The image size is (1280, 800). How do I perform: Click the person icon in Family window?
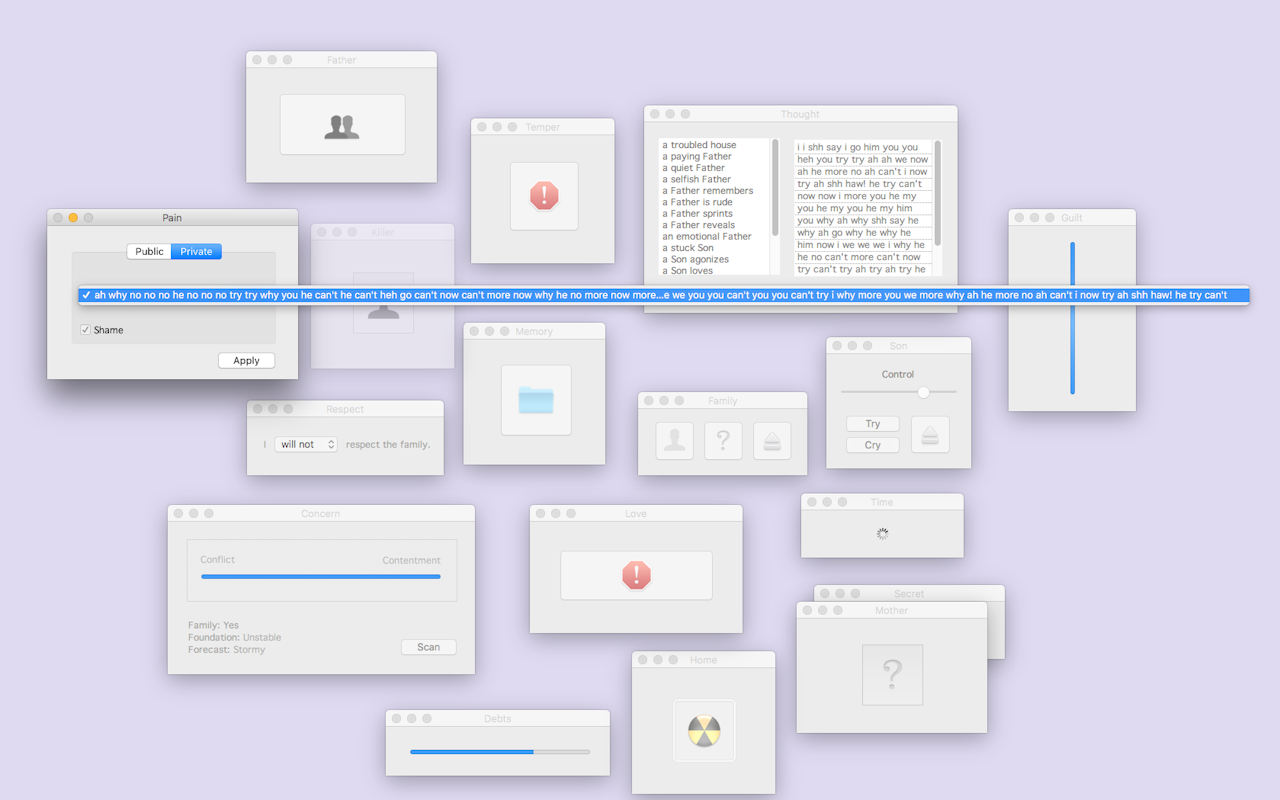pos(675,441)
